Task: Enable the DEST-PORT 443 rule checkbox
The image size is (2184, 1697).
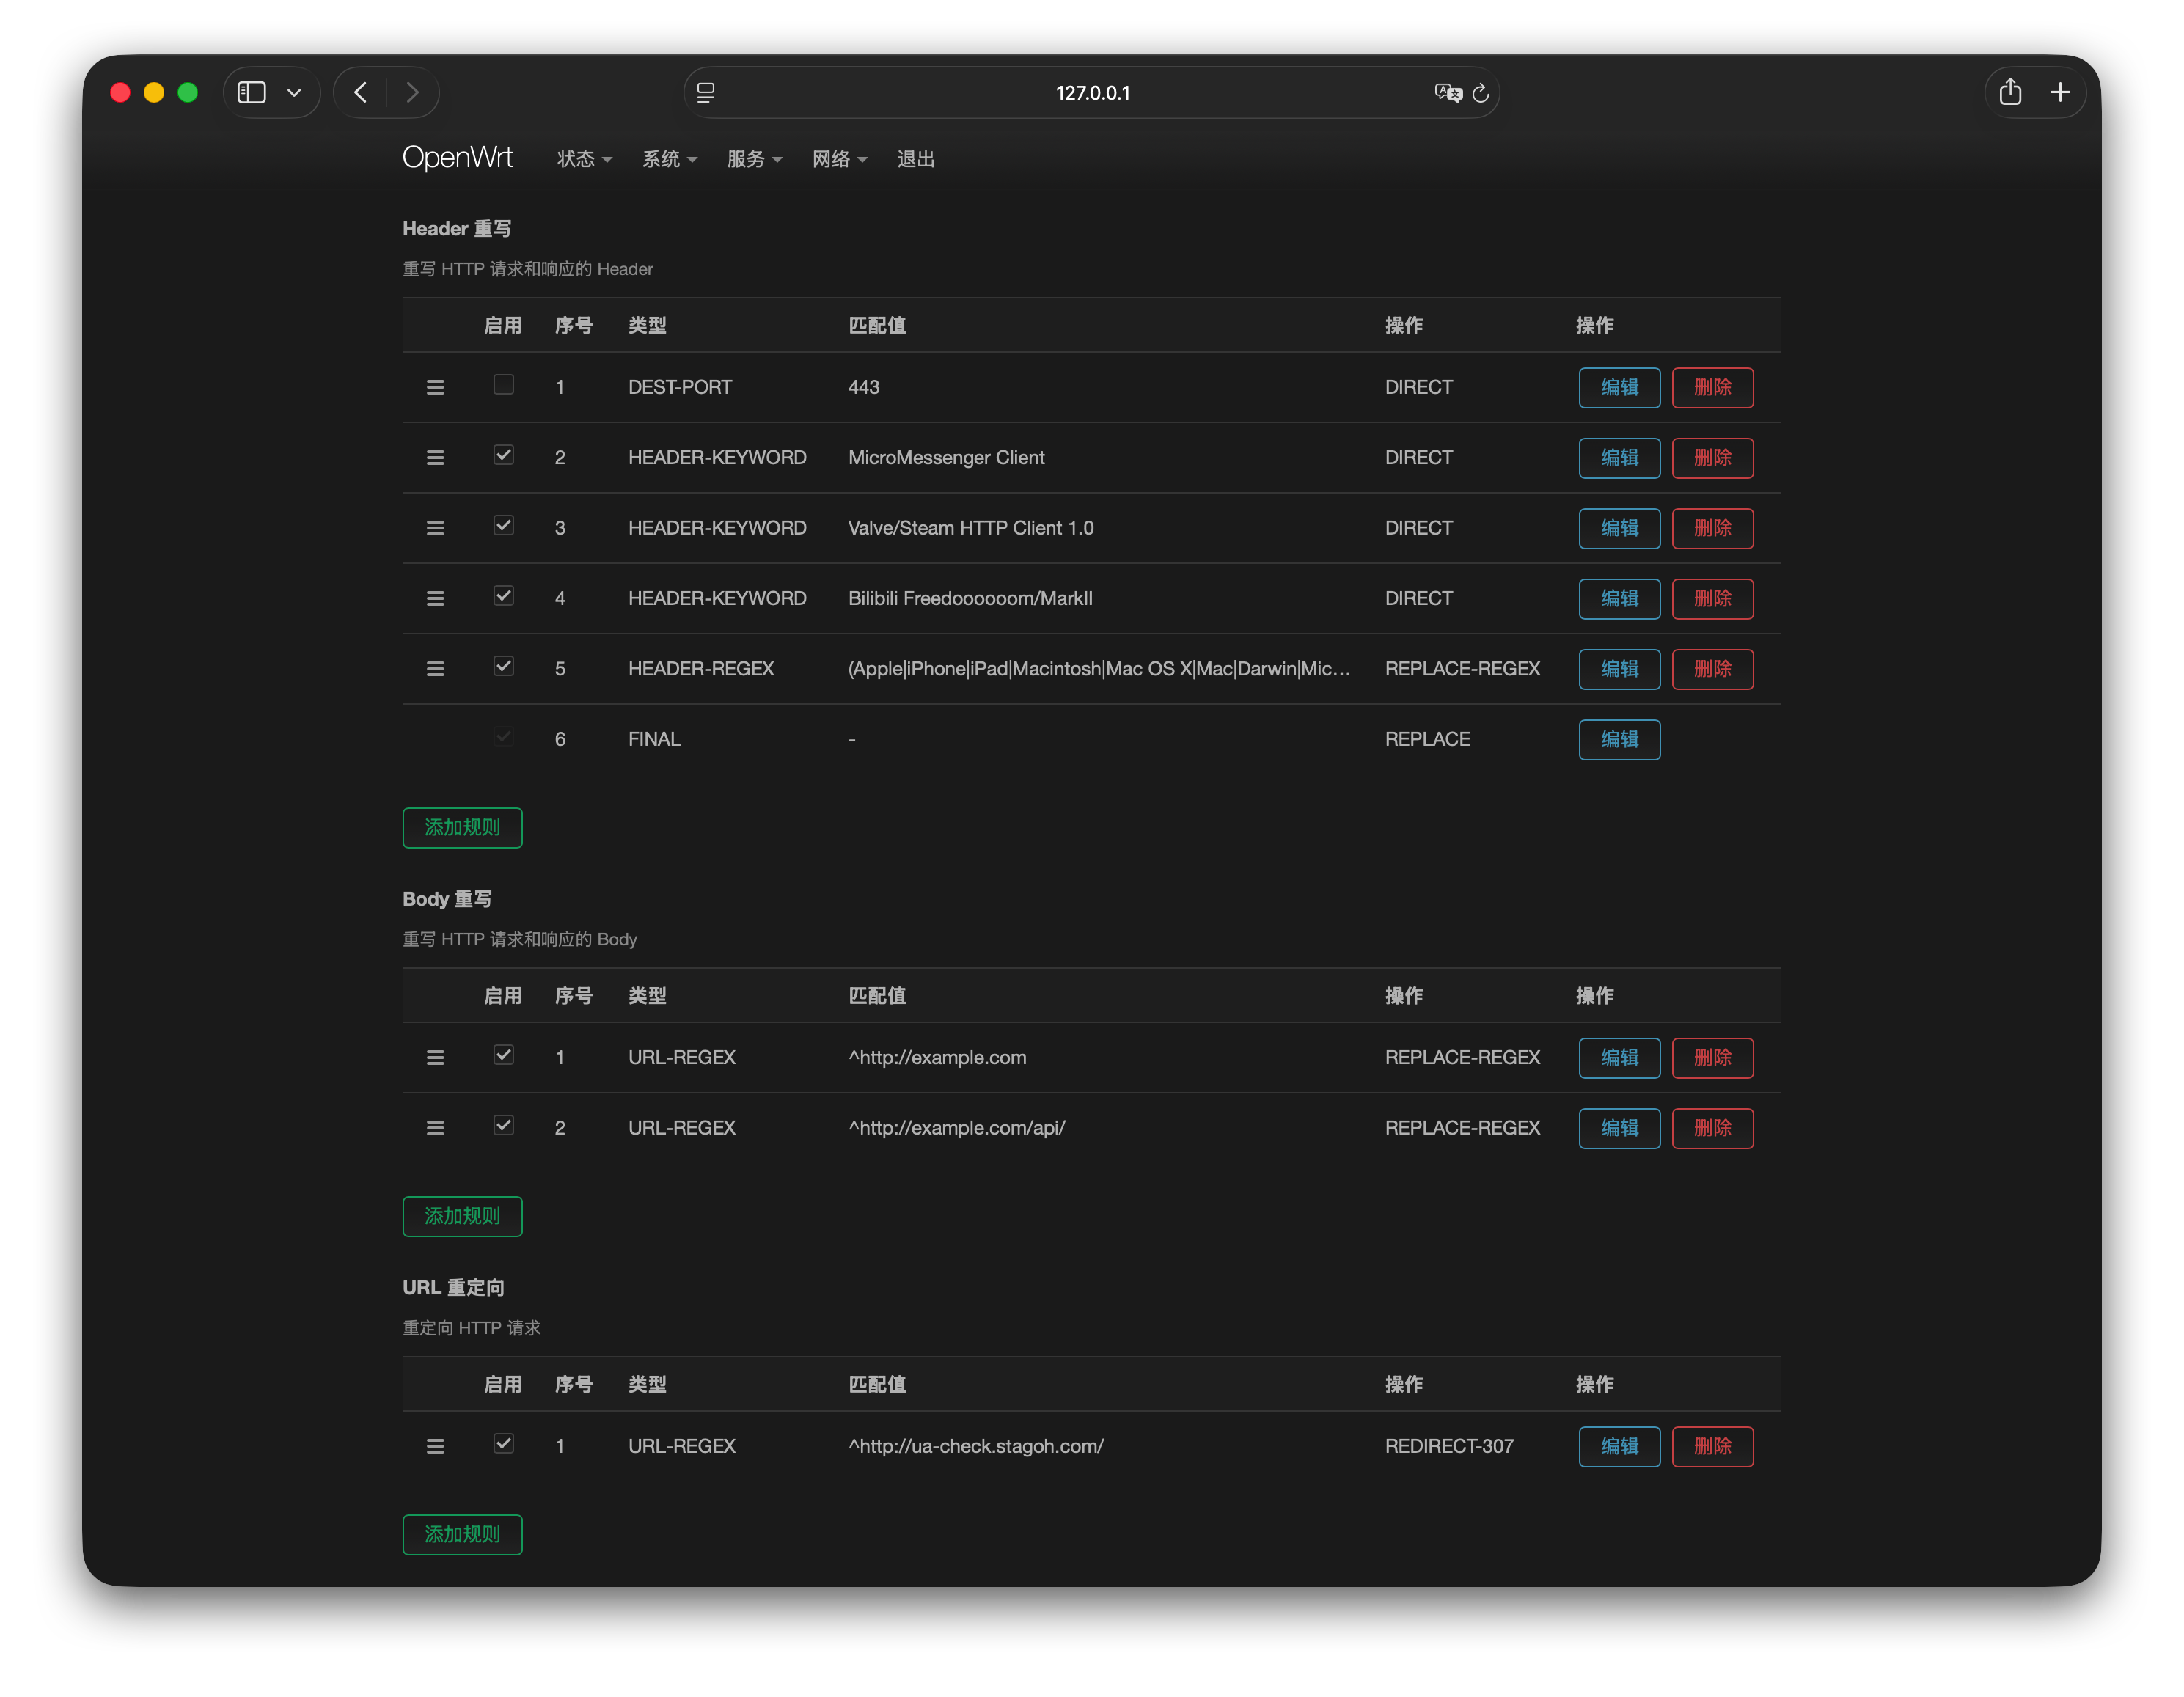Action: coord(504,385)
